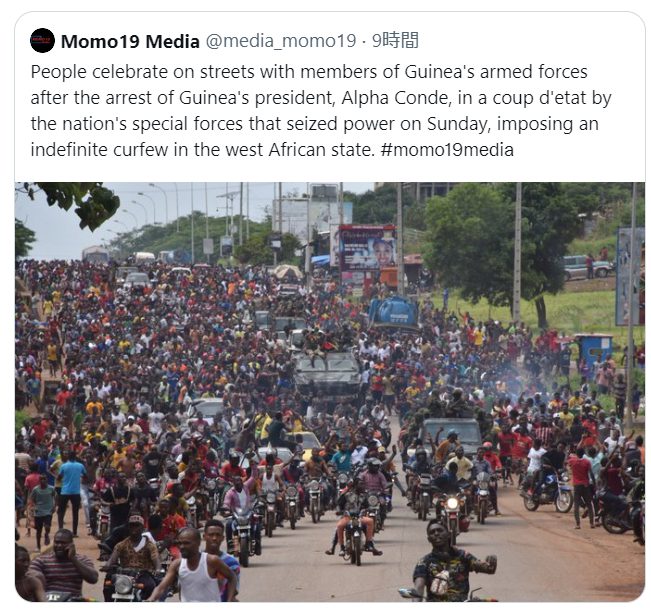The width and height of the screenshot is (651, 613).
Task: Click the tweet body text
Action: coord(321,110)
